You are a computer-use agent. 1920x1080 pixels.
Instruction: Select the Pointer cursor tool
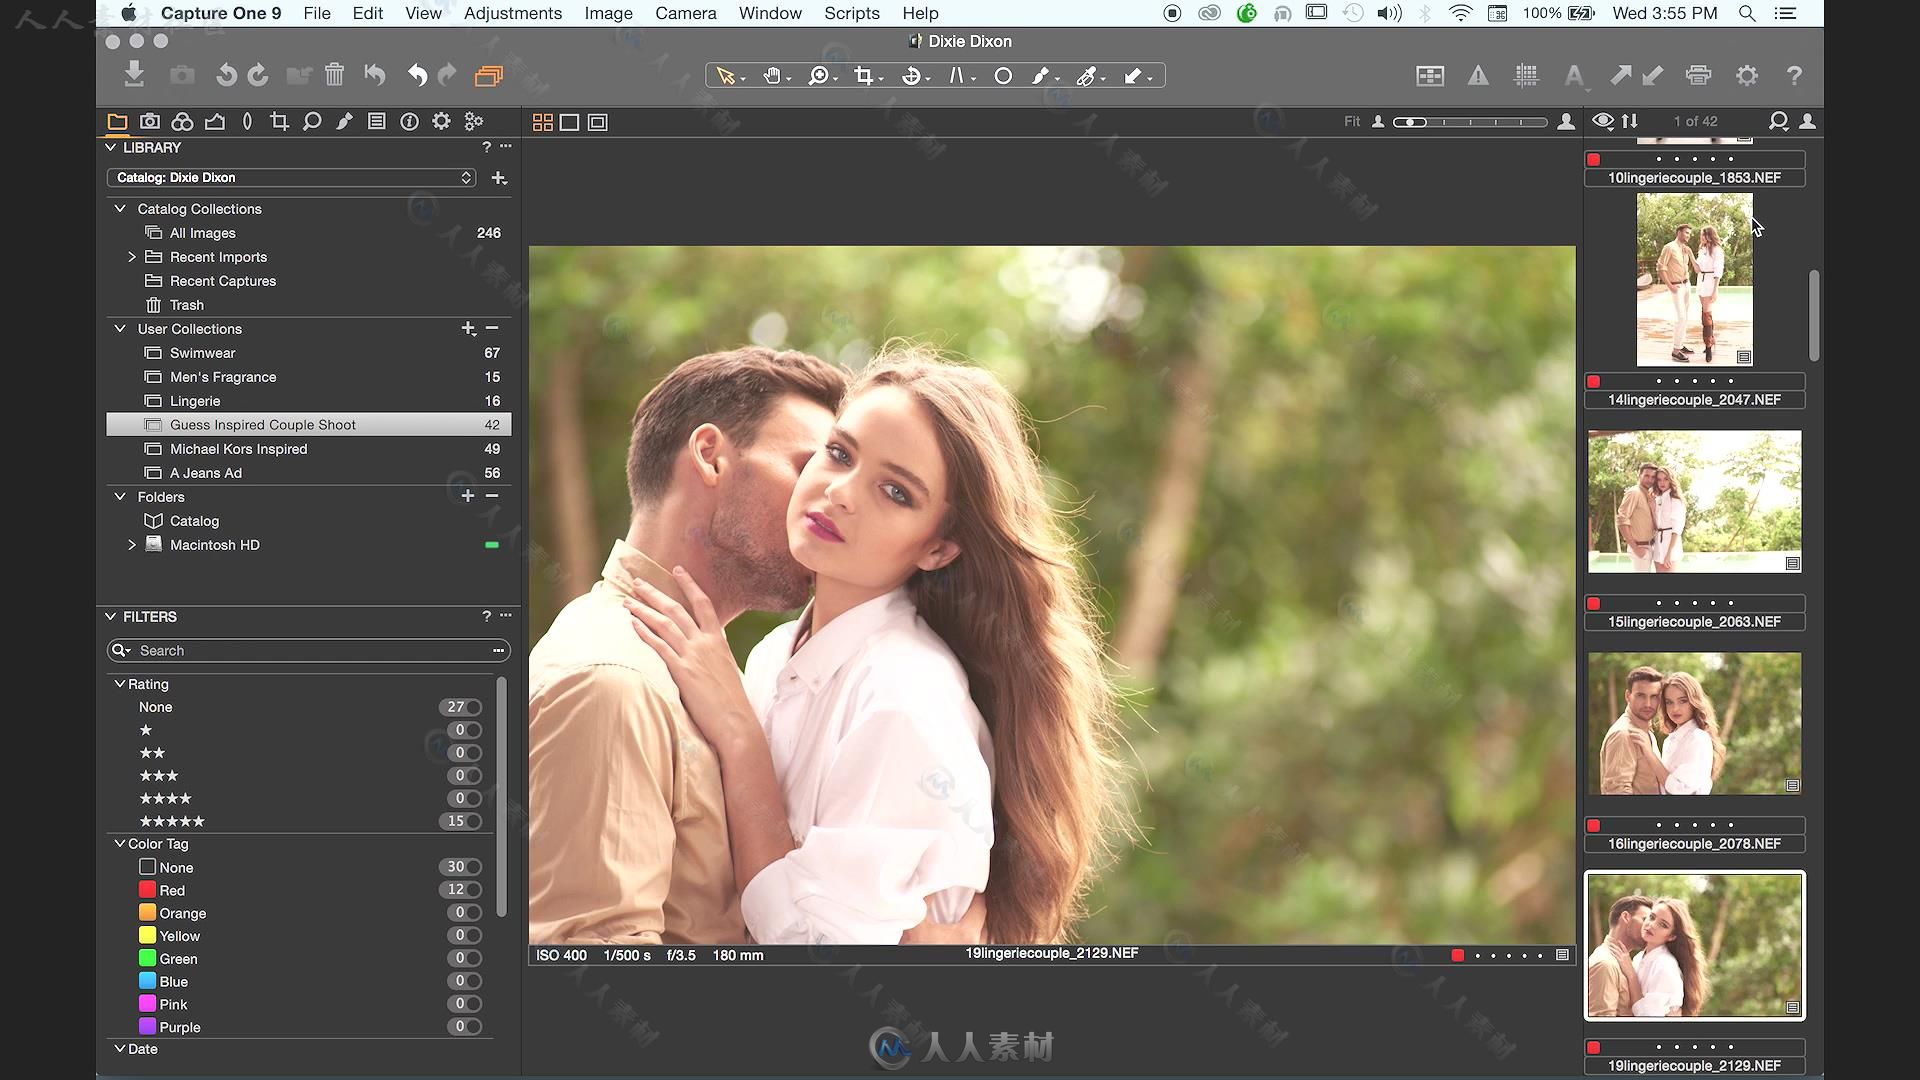point(726,76)
